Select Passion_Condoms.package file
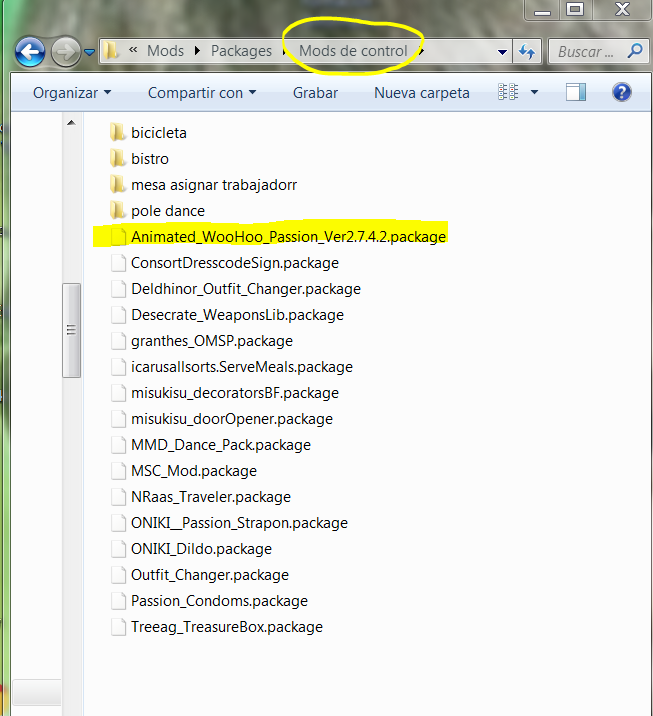Image resolution: width=653 pixels, height=716 pixels. point(219,601)
